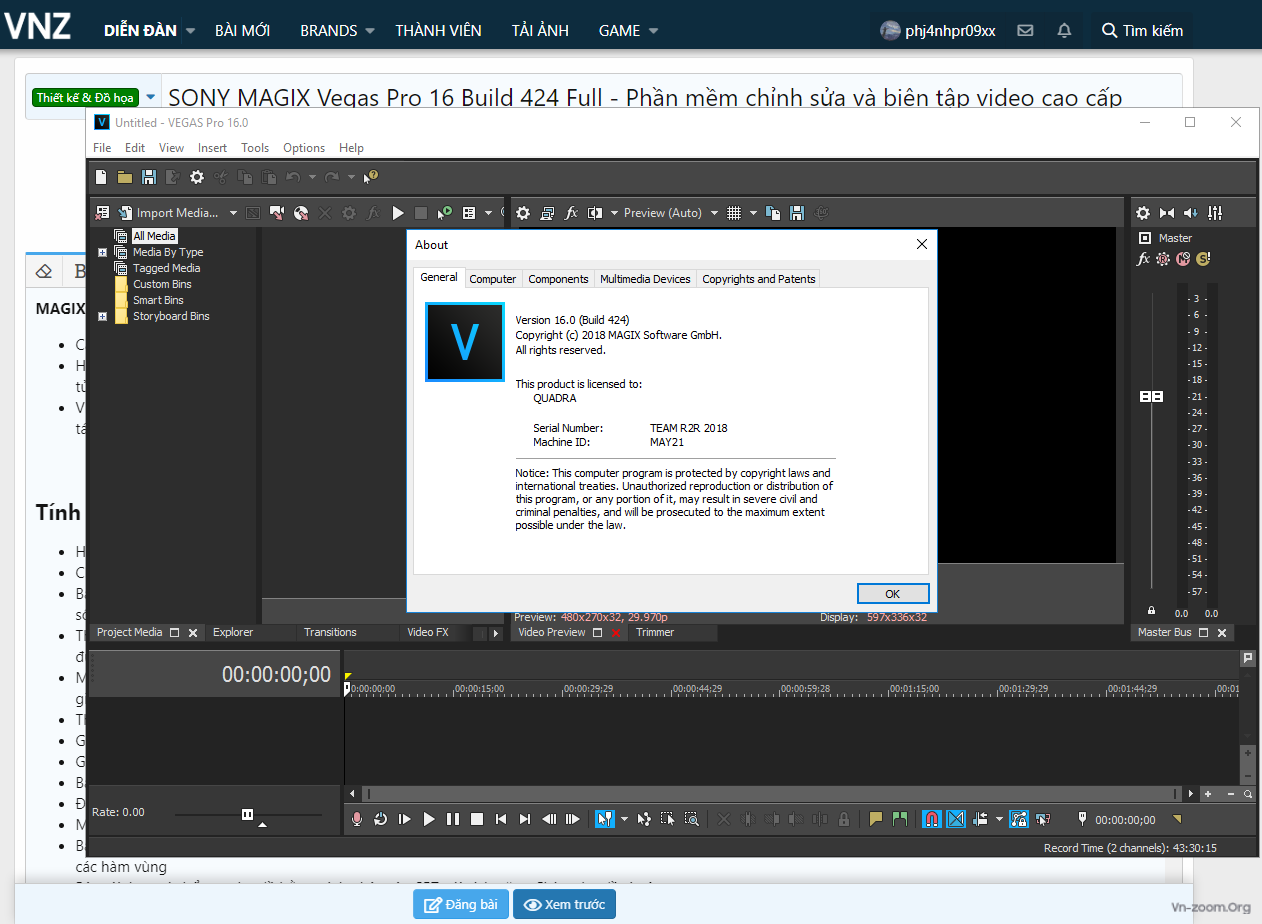Switch to the Components tab
The height and width of the screenshot is (924, 1262).
click(x=558, y=279)
